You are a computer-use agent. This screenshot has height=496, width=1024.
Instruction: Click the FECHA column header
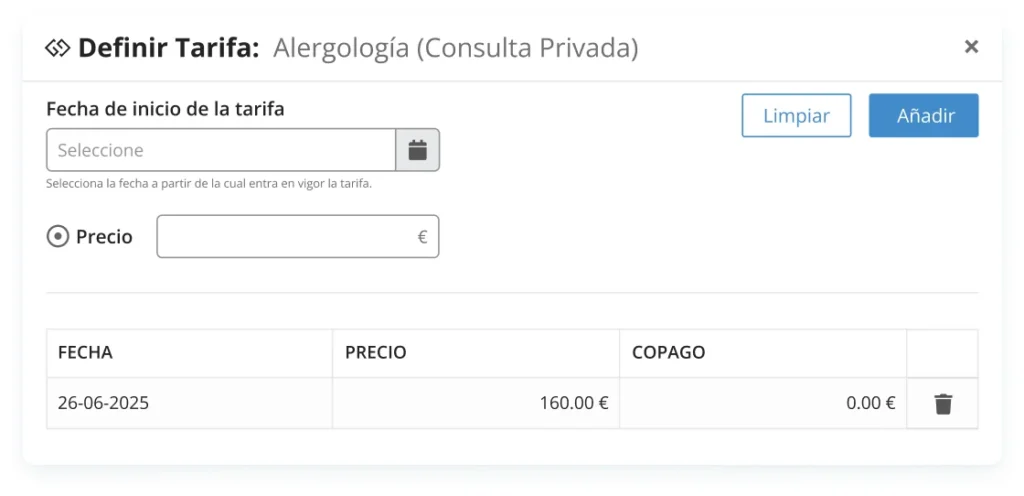[x=86, y=353]
